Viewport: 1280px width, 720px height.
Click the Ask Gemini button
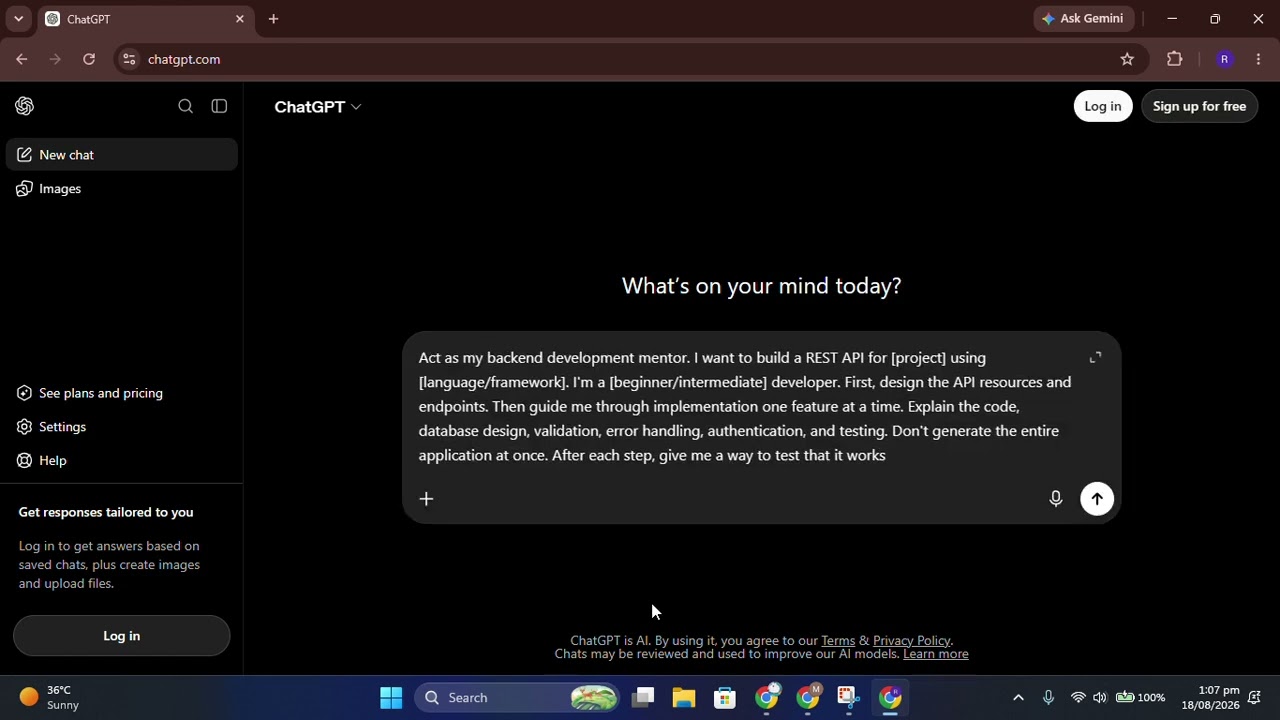[x=1082, y=19]
